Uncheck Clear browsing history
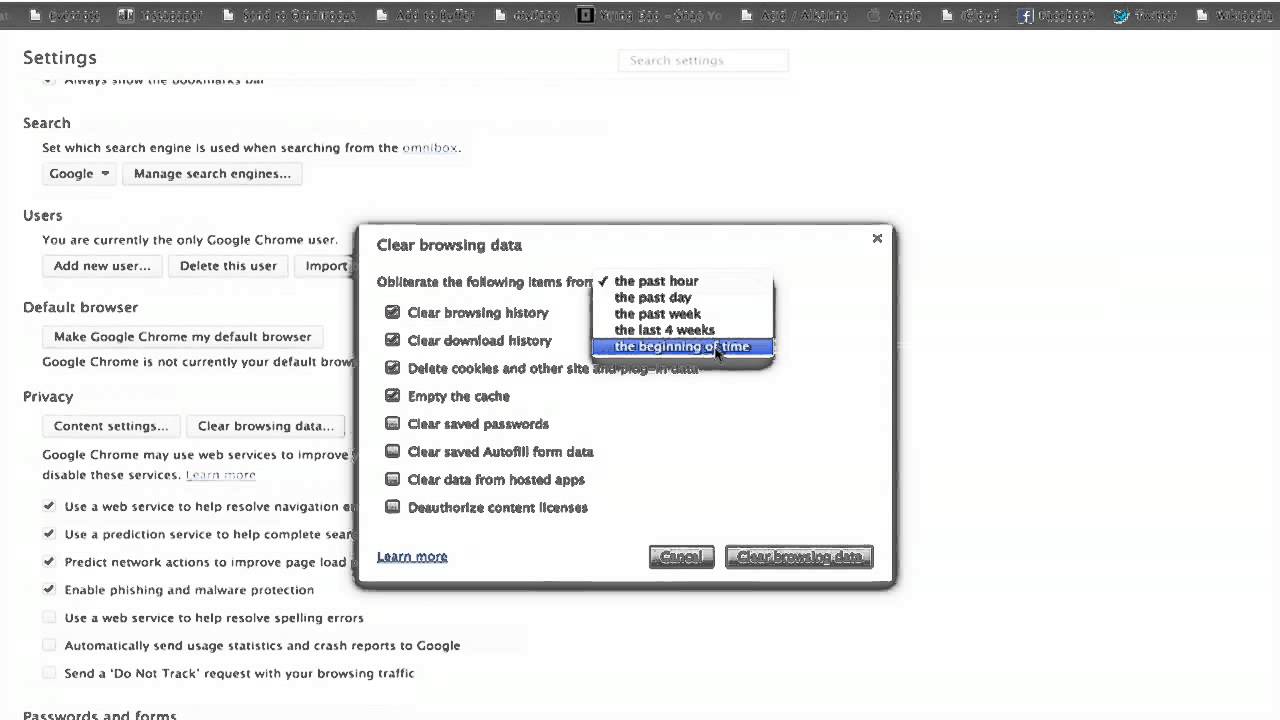1280x720 pixels. pyautogui.click(x=393, y=313)
